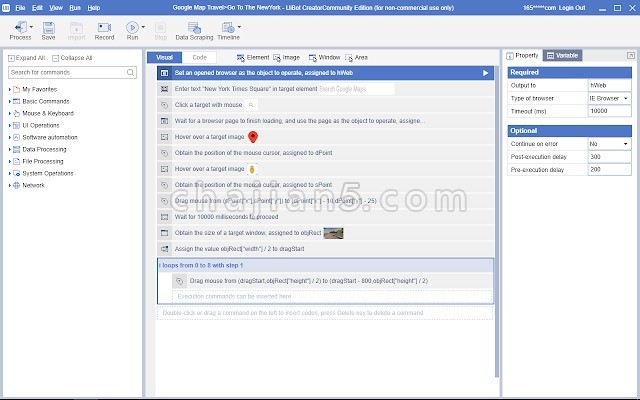Image resolution: width=640 pixels, height=400 pixels.
Task: Click the Timeout (ms) value field
Action: click(609, 111)
